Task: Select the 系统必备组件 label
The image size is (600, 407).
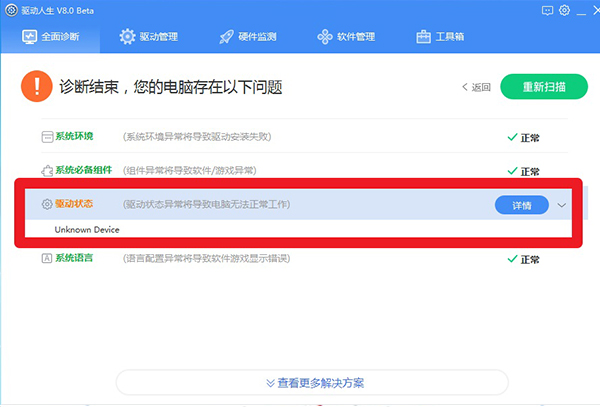Action: pos(84,170)
